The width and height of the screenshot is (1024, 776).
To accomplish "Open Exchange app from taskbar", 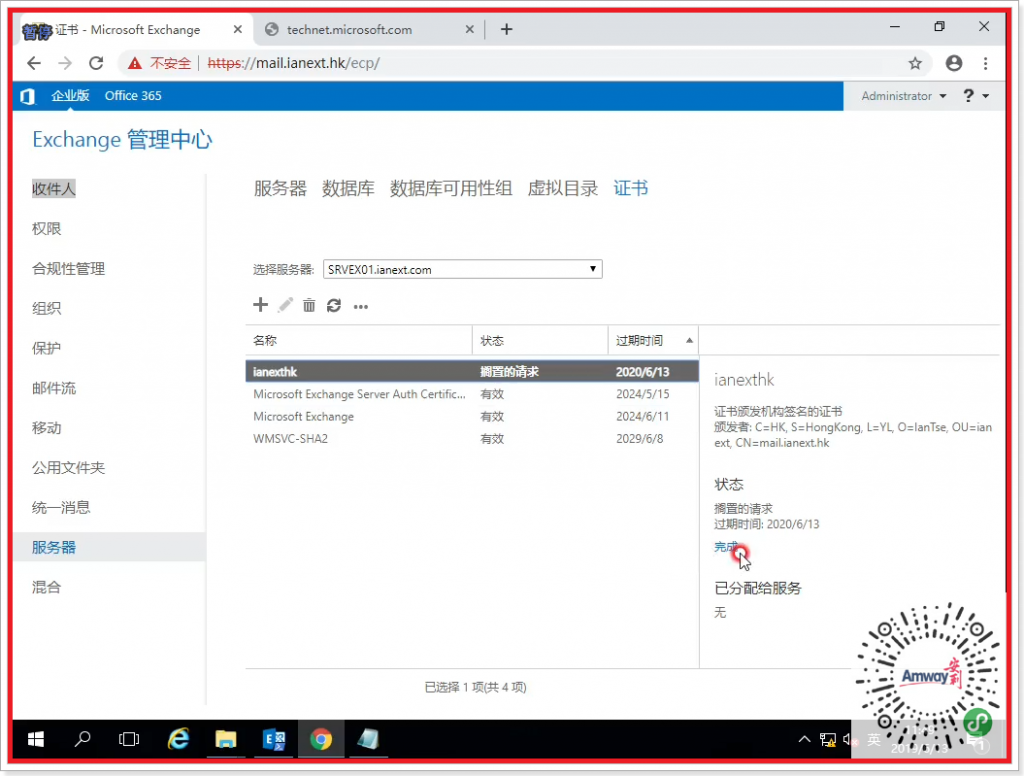I will point(273,740).
